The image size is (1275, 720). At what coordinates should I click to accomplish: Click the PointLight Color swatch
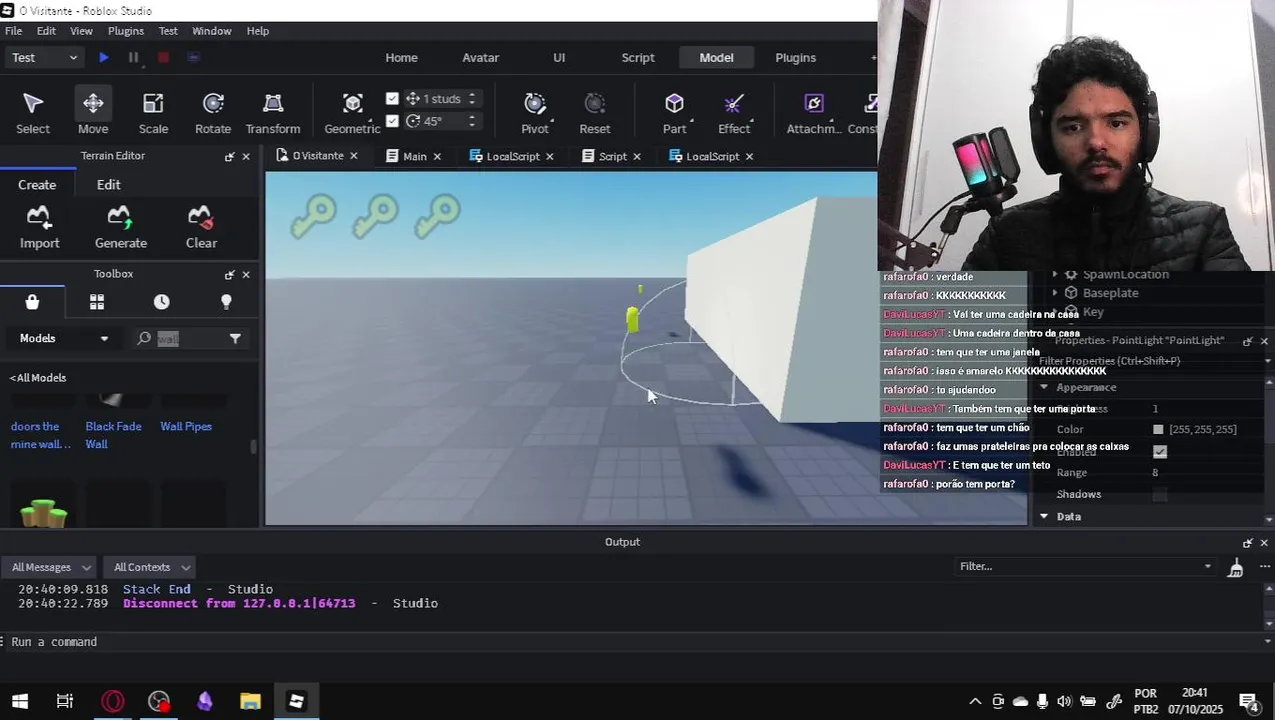coord(1158,430)
